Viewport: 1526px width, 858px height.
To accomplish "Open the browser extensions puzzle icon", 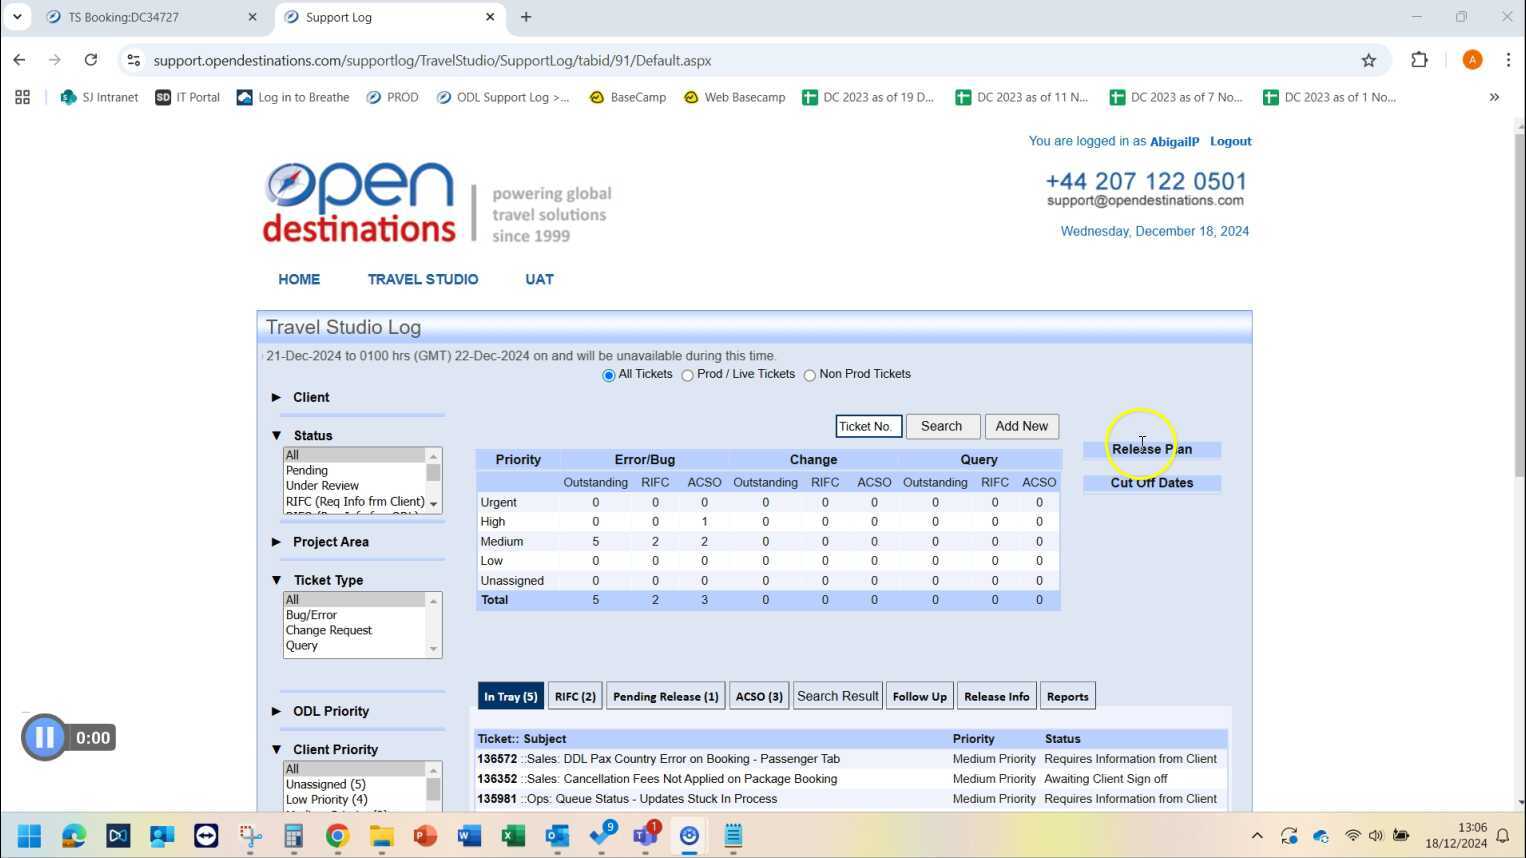I will pos(1419,60).
